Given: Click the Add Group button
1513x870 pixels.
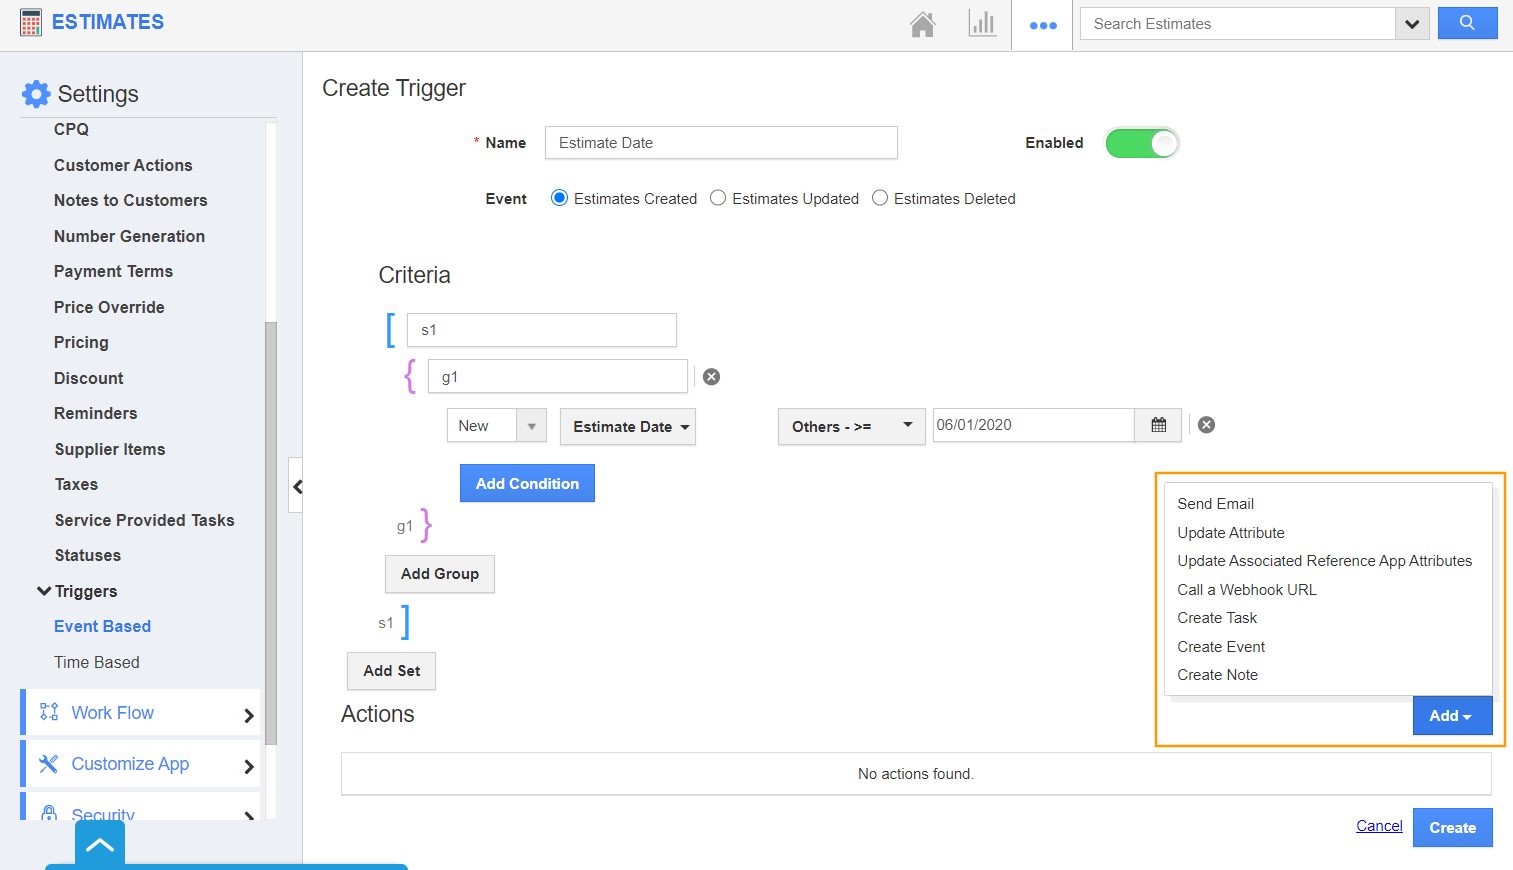Looking at the screenshot, I should click(440, 574).
